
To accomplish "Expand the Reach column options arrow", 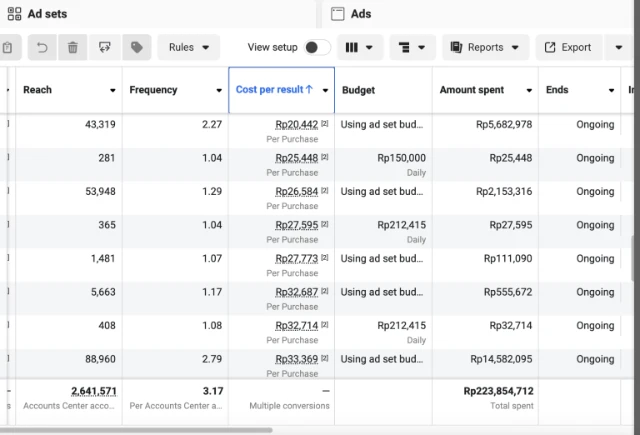I will (x=112, y=91).
